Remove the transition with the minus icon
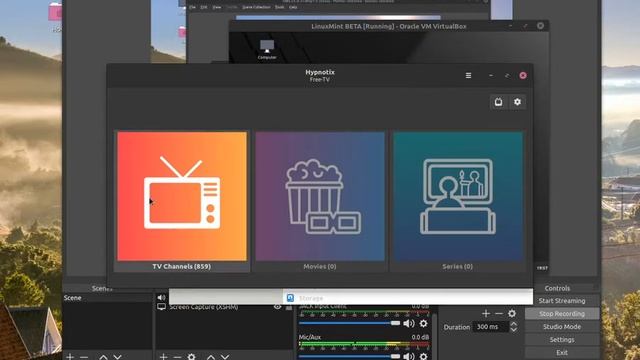This screenshot has height=360, width=640. click(x=499, y=313)
